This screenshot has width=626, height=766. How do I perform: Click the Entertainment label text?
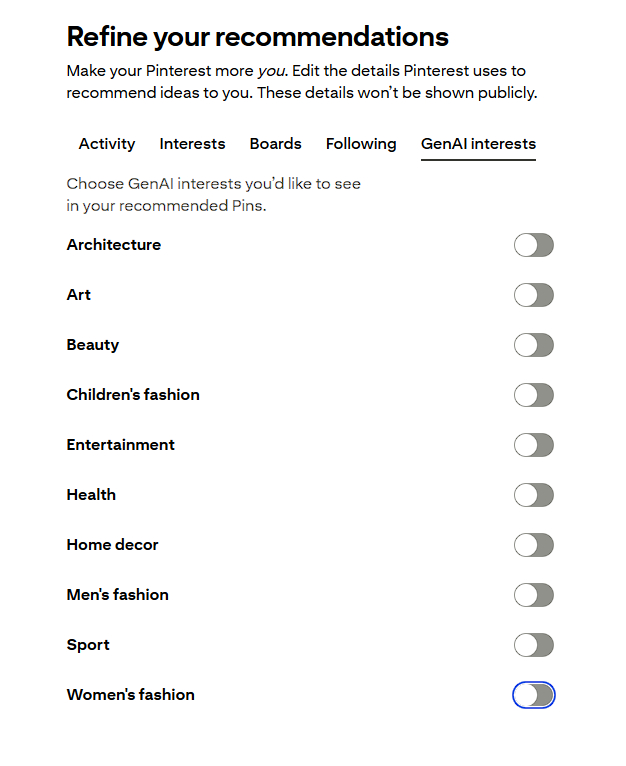coord(121,445)
